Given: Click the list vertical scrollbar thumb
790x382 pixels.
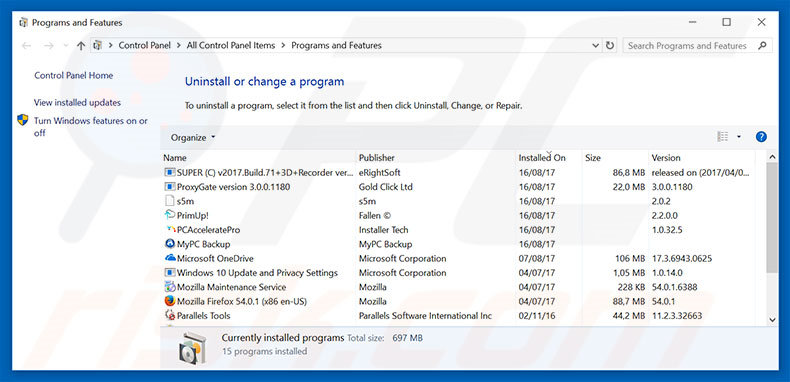Looking at the screenshot, I should pos(771,218).
